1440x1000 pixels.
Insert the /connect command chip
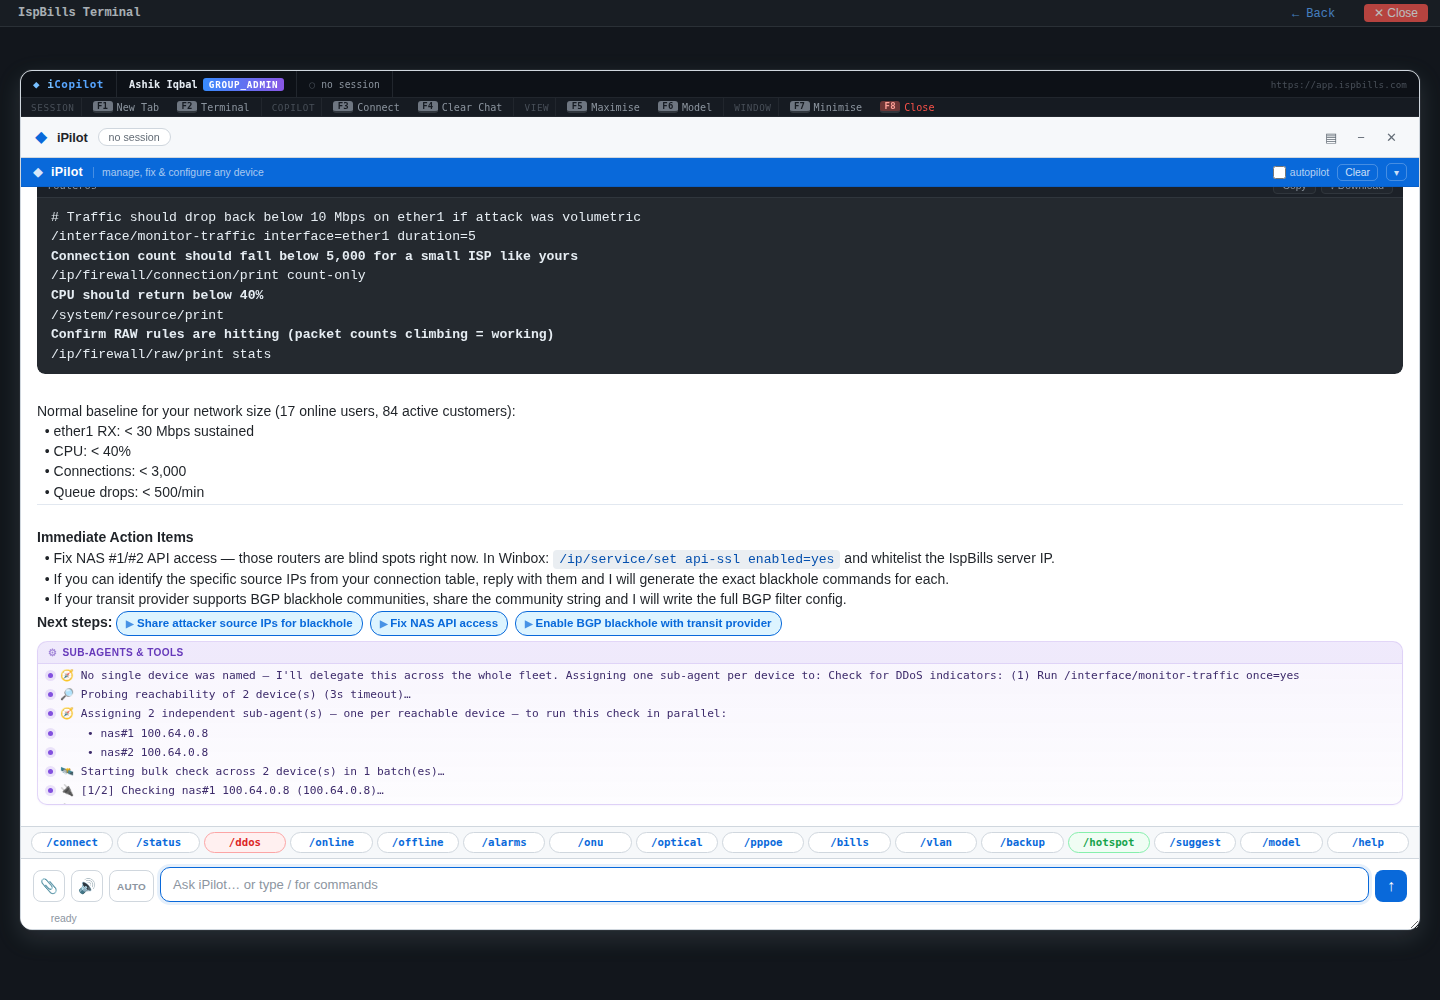click(x=72, y=843)
